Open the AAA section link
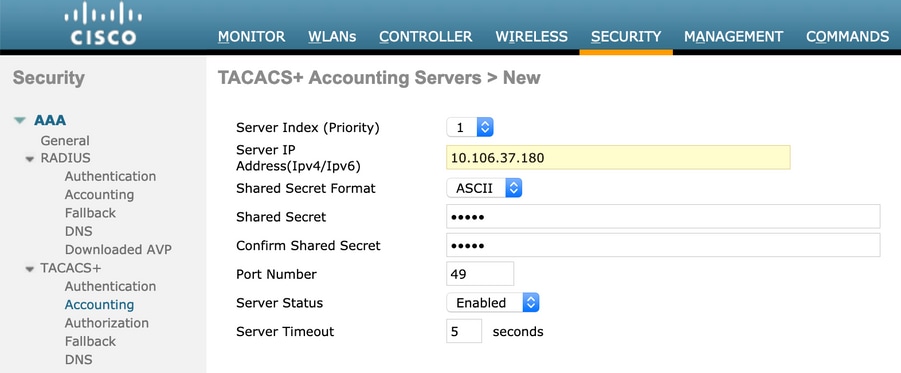The height and width of the screenshot is (373, 901). [50, 120]
